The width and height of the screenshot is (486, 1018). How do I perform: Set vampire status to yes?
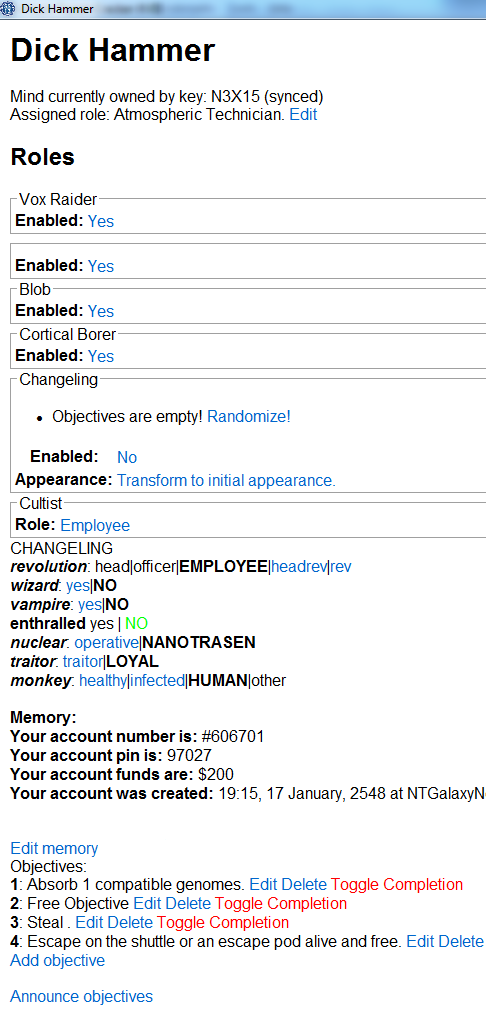point(90,604)
